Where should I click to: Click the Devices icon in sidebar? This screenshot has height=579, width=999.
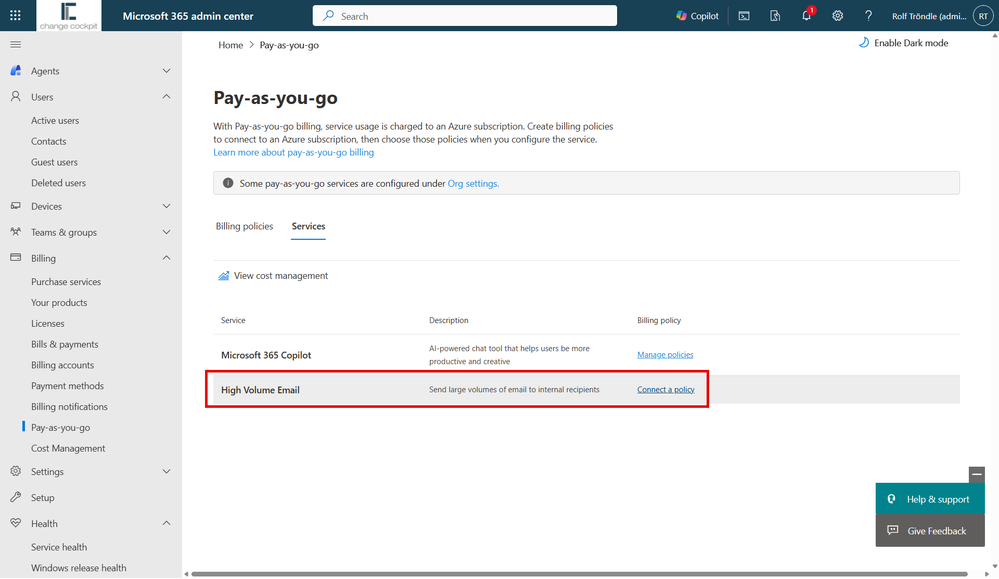coord(15,206)
